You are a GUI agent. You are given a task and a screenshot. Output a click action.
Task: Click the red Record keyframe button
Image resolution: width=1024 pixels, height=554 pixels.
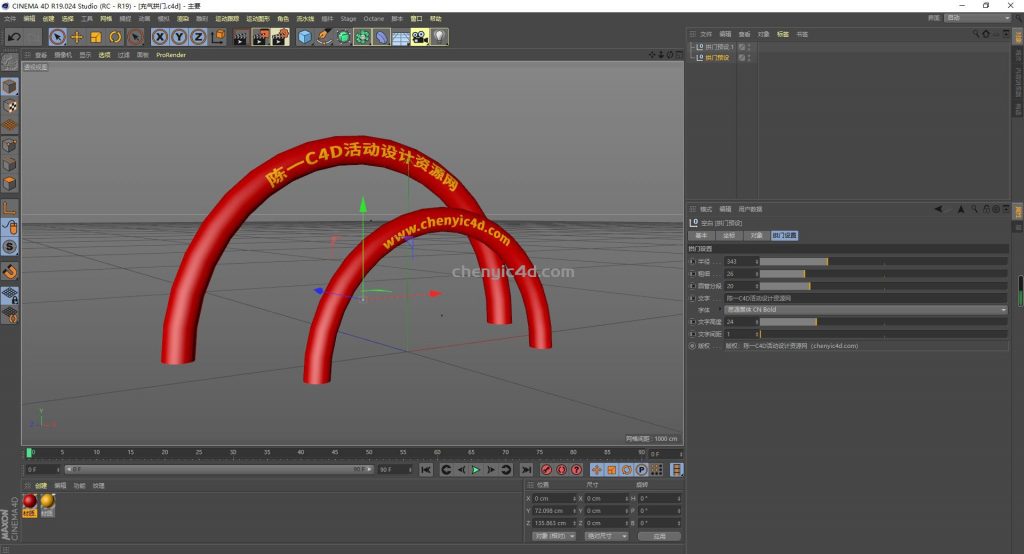pos(547,470)
